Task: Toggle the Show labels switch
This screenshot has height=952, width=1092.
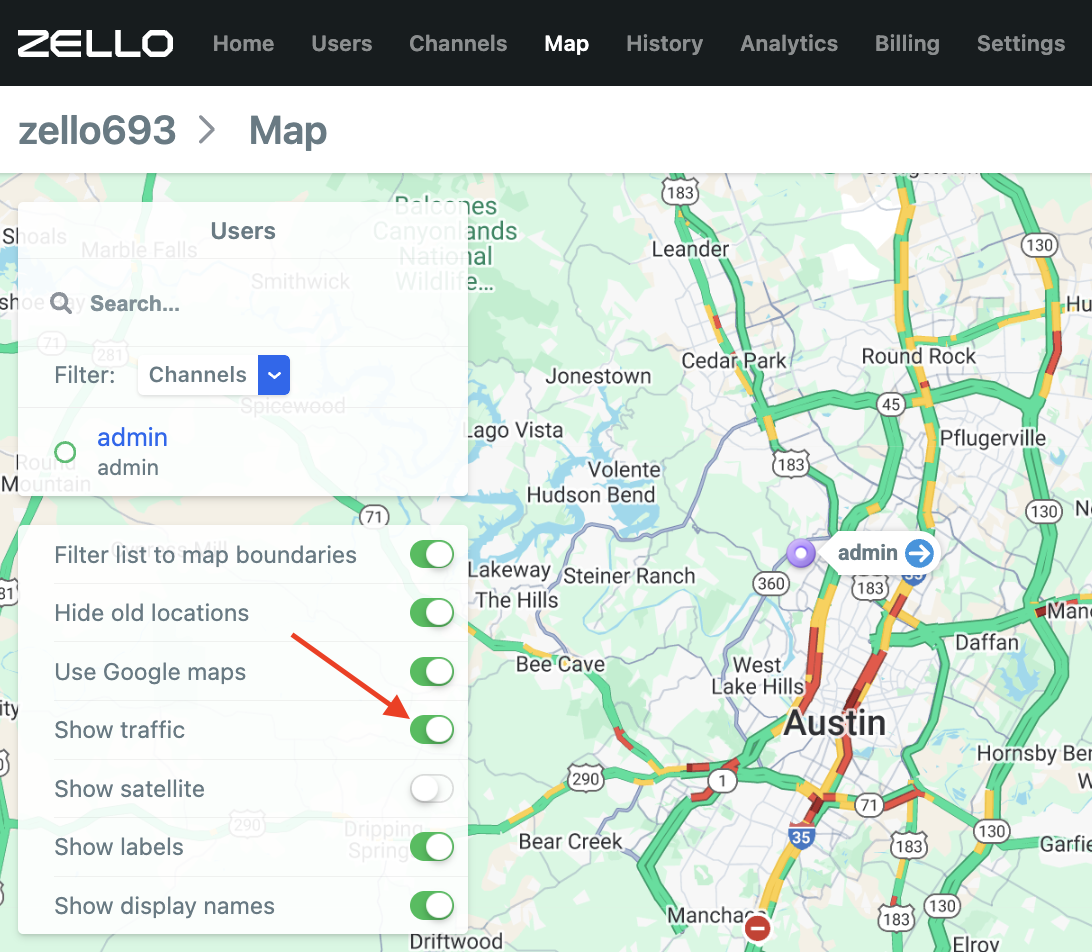Action: pos(432,847)
